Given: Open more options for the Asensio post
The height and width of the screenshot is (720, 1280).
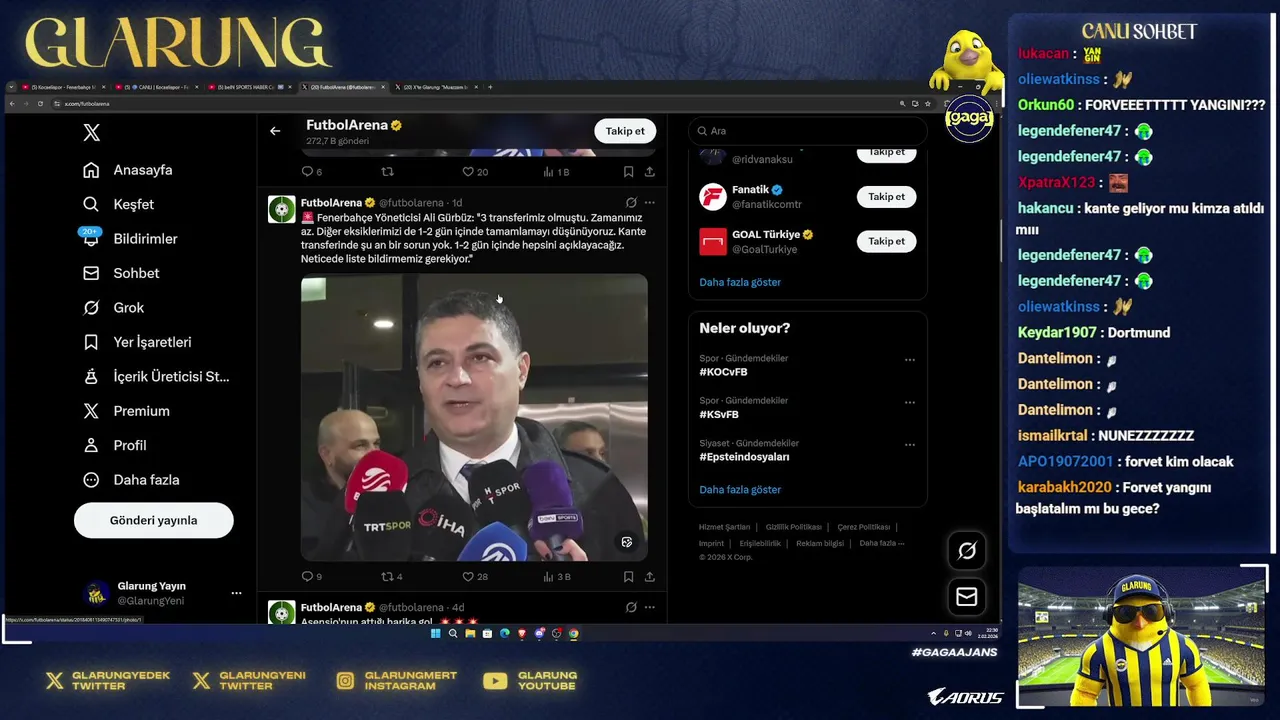Looking at the screenshot, I should 649,607.
